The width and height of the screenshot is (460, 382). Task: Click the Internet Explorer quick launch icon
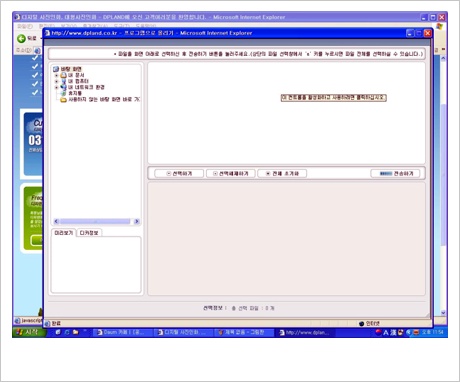67,332
